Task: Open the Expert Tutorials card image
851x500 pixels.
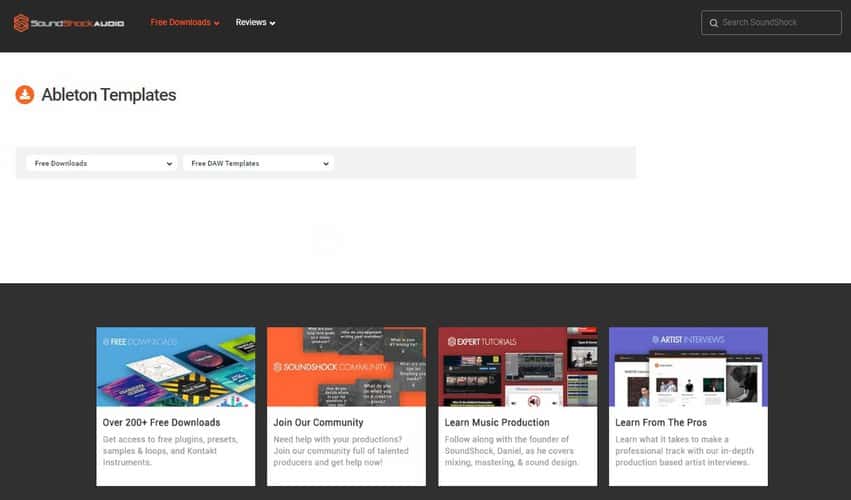Action: click(518, 366)
